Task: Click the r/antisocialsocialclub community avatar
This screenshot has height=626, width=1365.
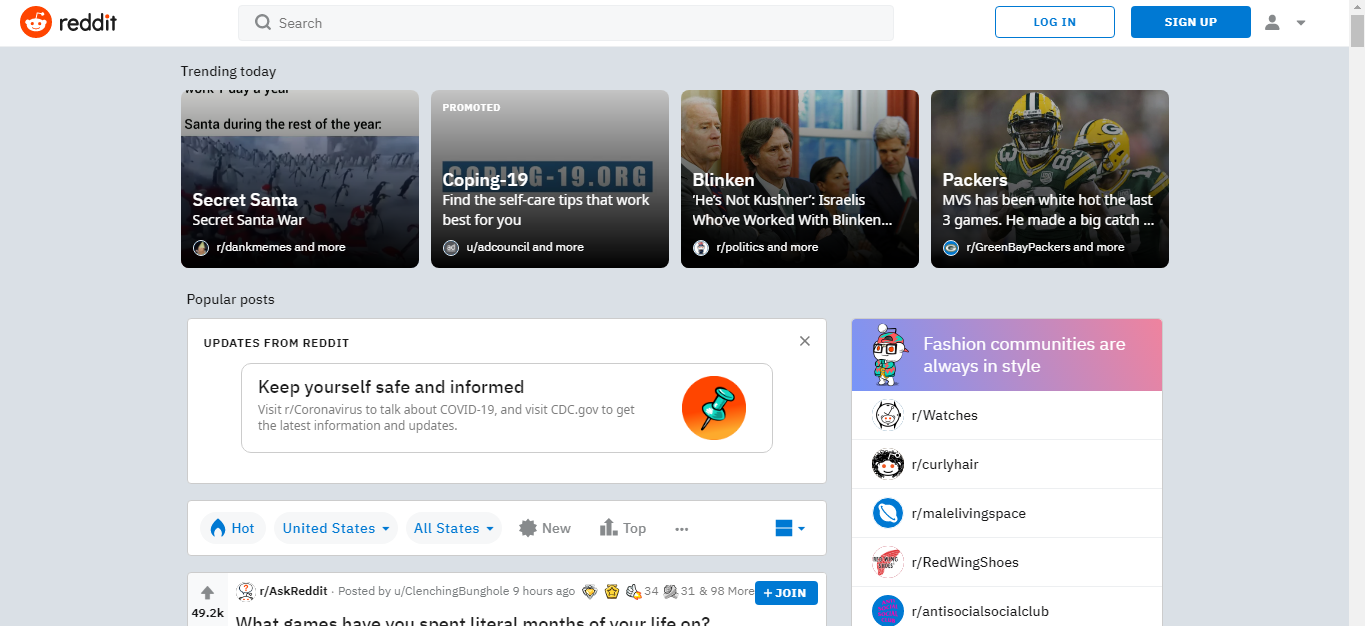Action: point(888,611)
